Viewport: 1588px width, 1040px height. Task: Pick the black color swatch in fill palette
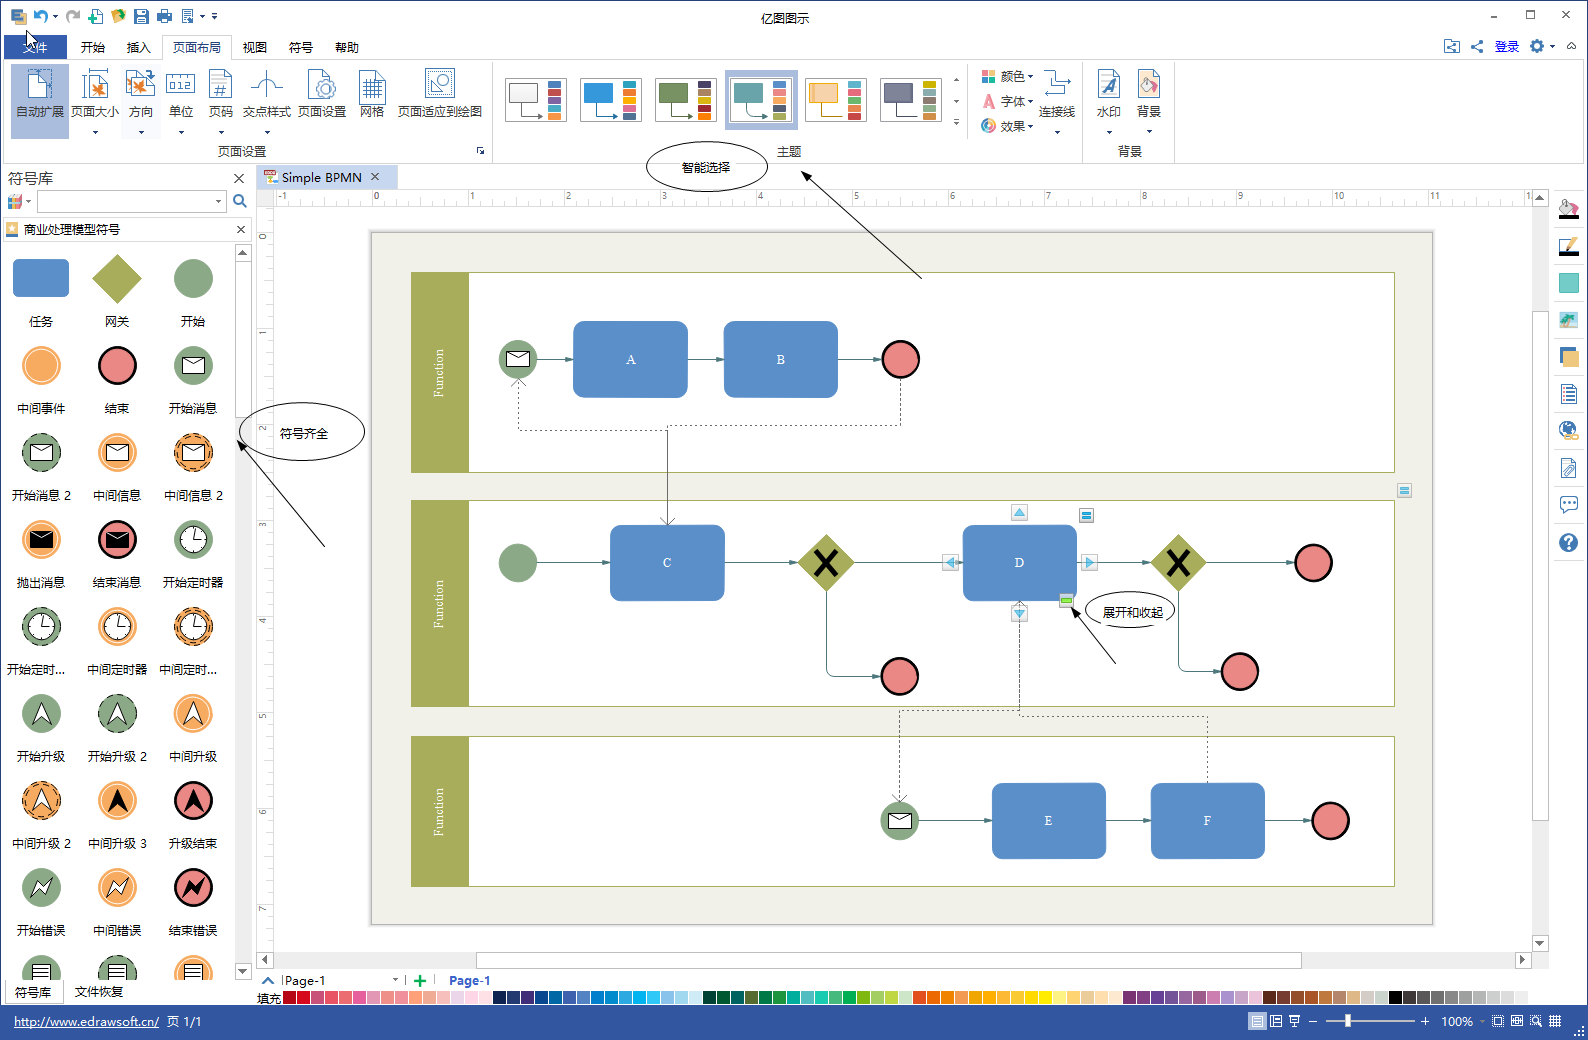point(1395,997)
